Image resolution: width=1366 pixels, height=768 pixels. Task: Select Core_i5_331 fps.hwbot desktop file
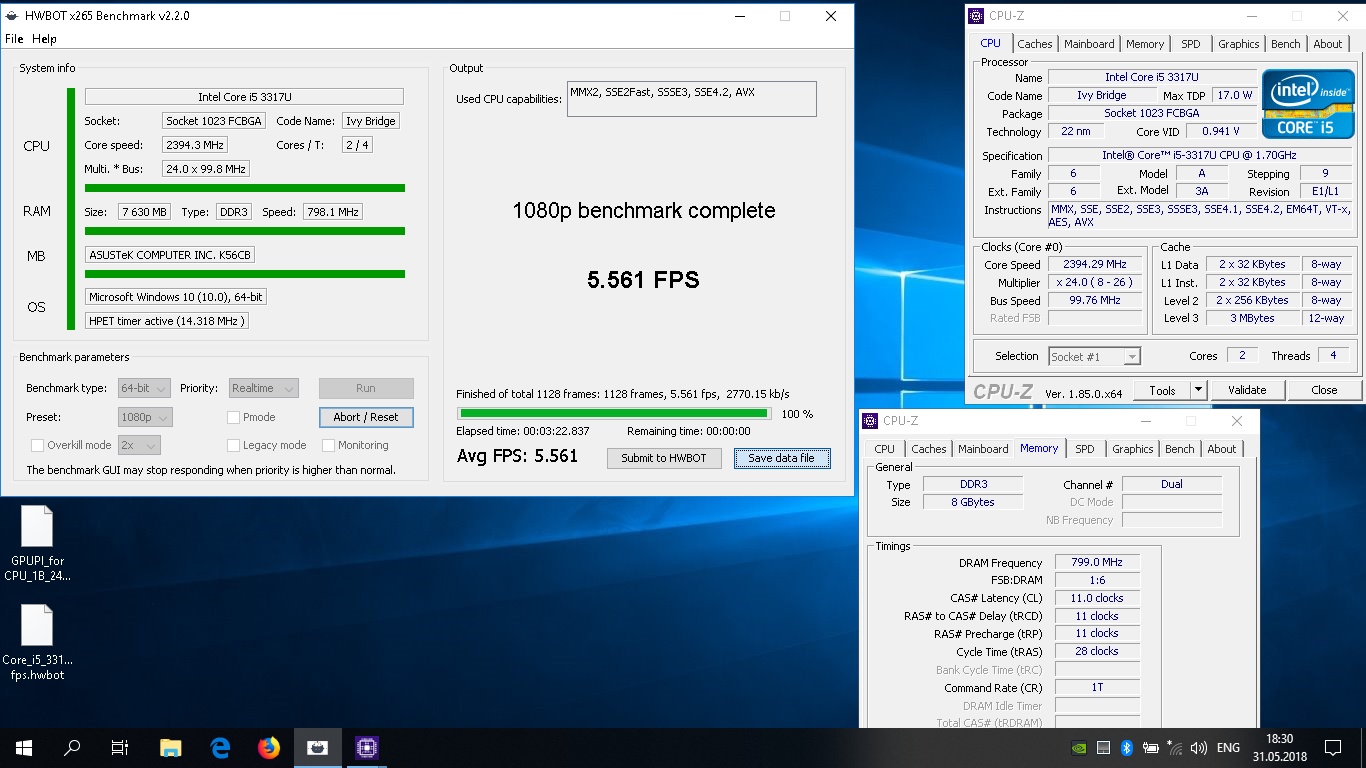[37, 642]
